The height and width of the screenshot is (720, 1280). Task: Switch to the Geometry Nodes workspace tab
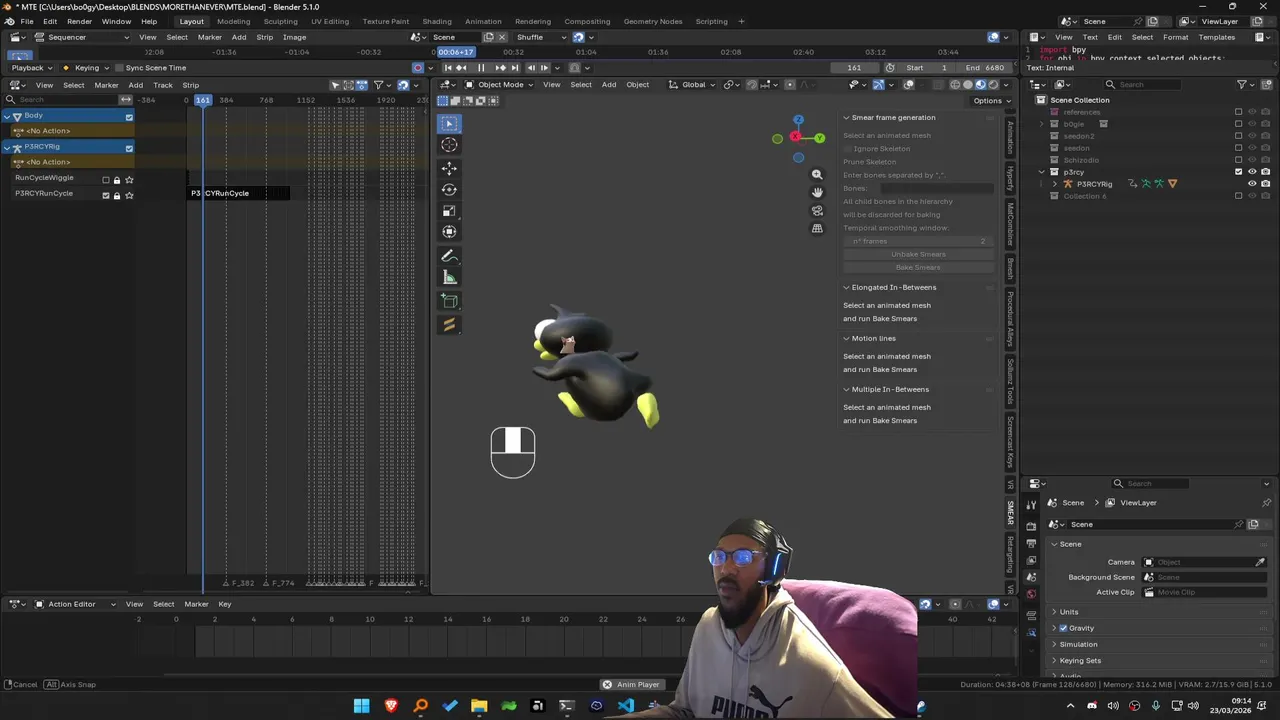point(653,21)
